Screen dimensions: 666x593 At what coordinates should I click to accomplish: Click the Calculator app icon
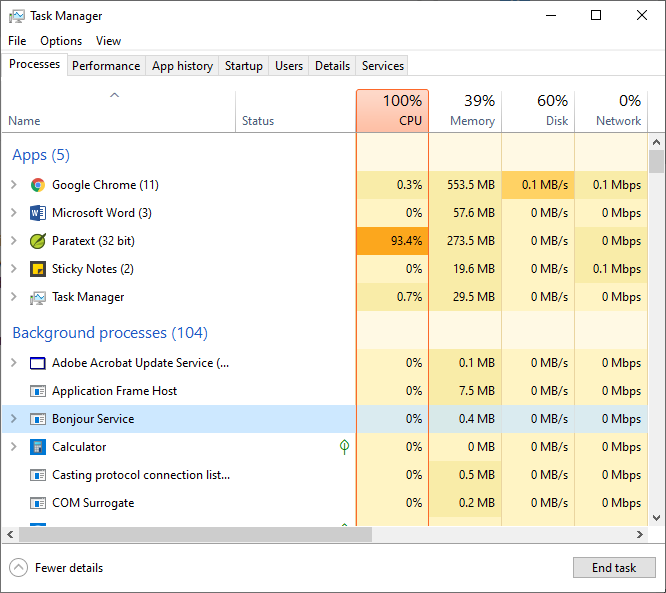(38, 447)
